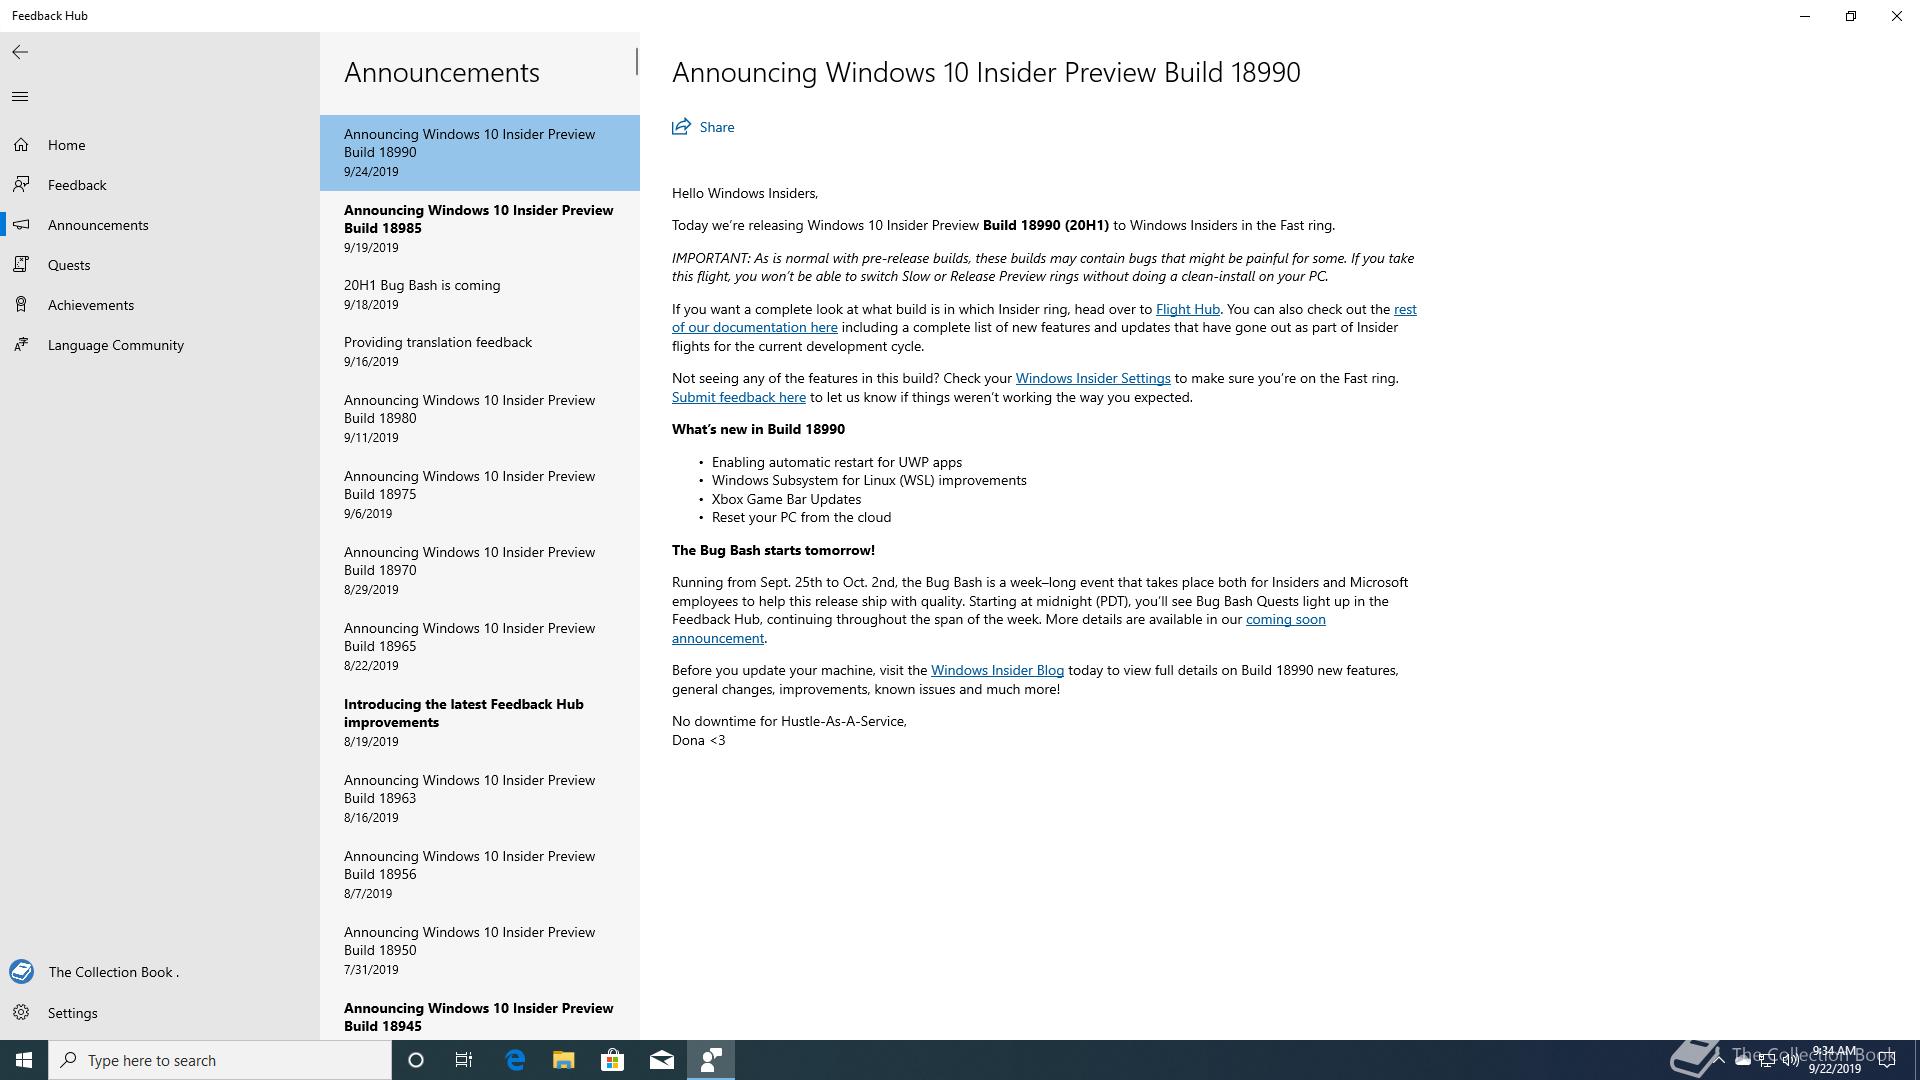
Task: Click the taskbar clock and date
Action: 1834,1060
